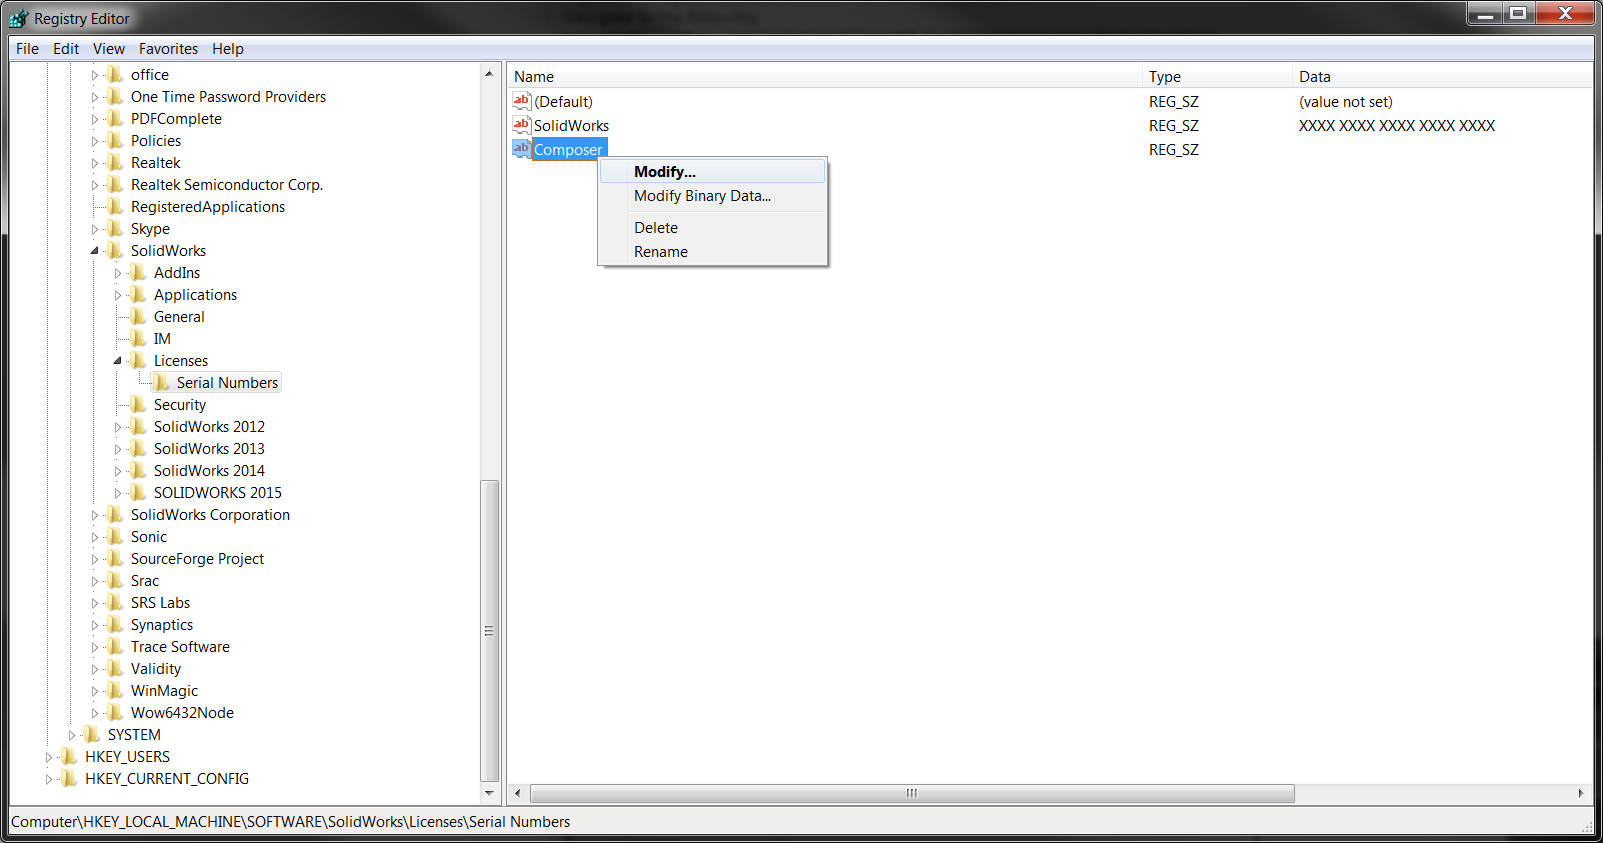
Task: Click the Security folder icon
Action: (x=139, y=405)
